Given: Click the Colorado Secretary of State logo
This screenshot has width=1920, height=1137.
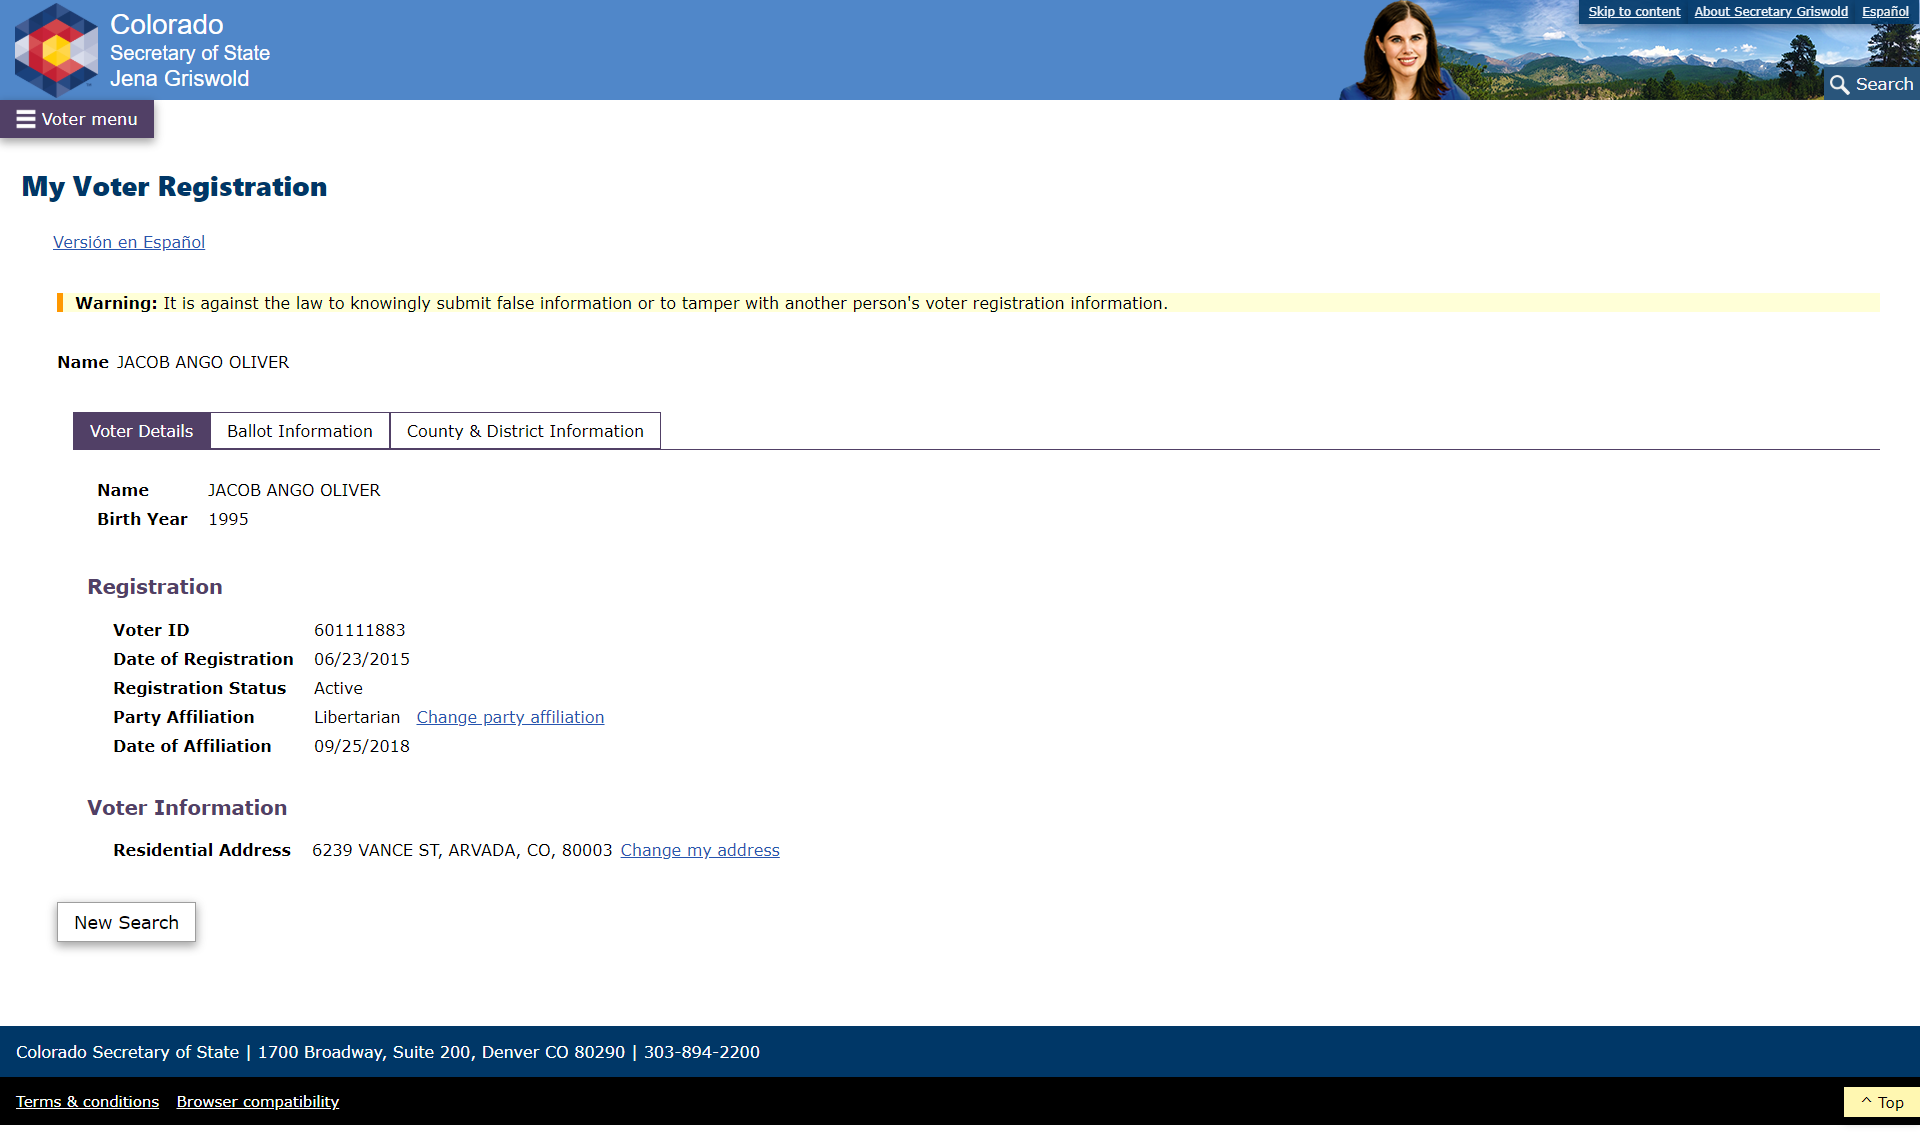Looking at the screenshot, I should pyautogui.click(x=56, y=50).
